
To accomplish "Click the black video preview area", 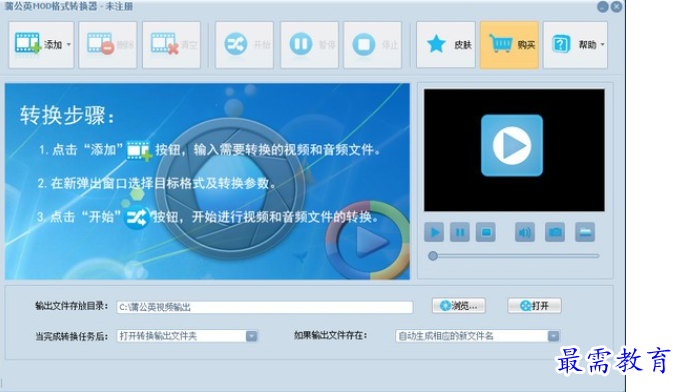I will (514, 150).
